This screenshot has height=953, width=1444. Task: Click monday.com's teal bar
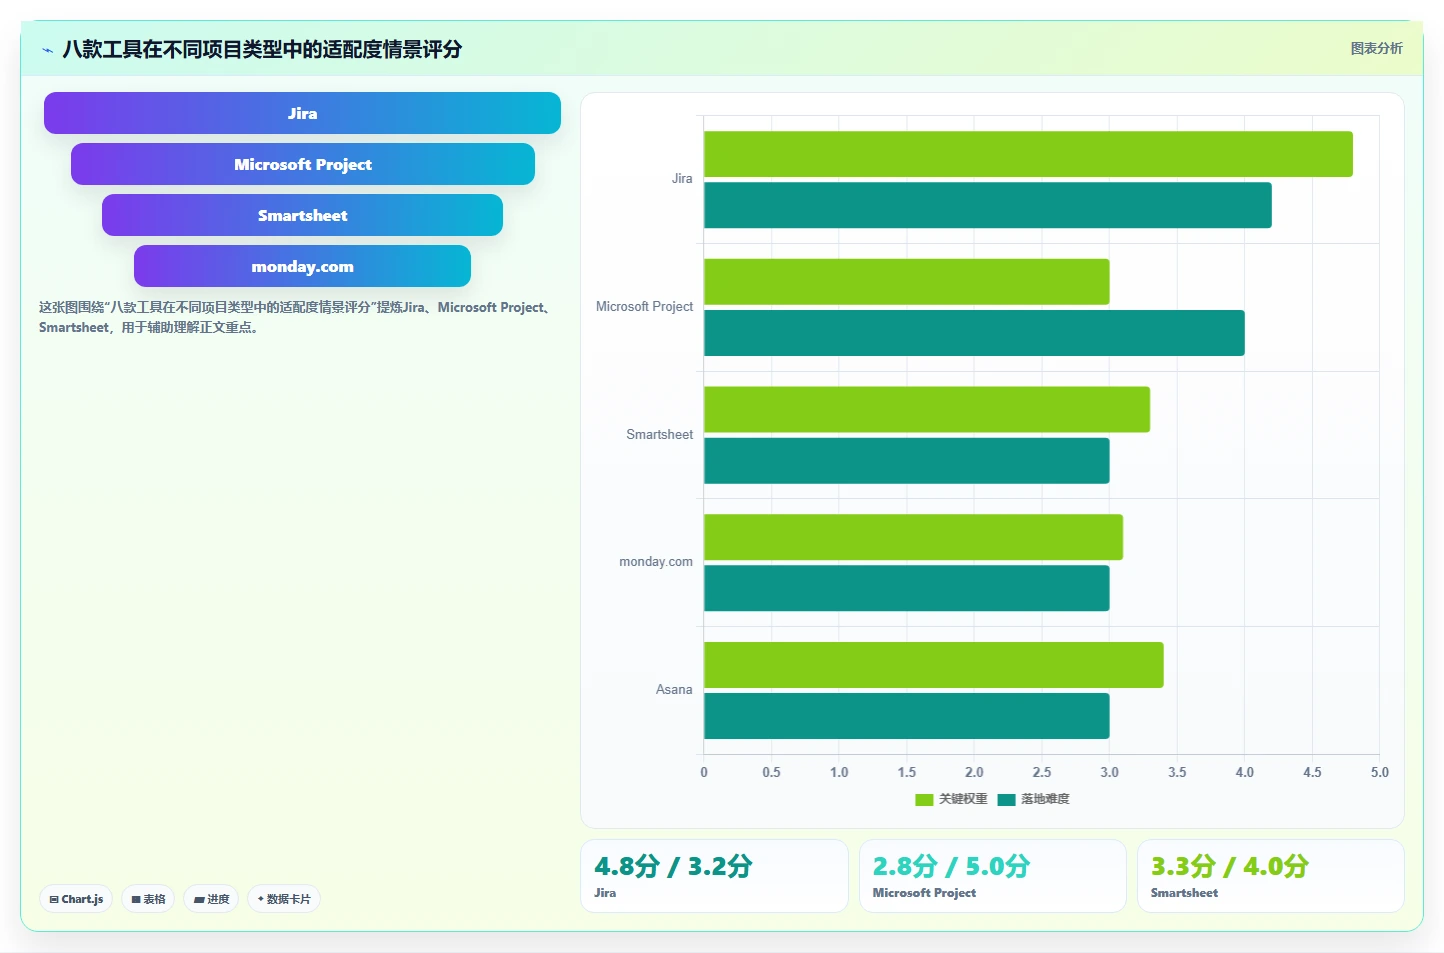(x=907, y=588)
